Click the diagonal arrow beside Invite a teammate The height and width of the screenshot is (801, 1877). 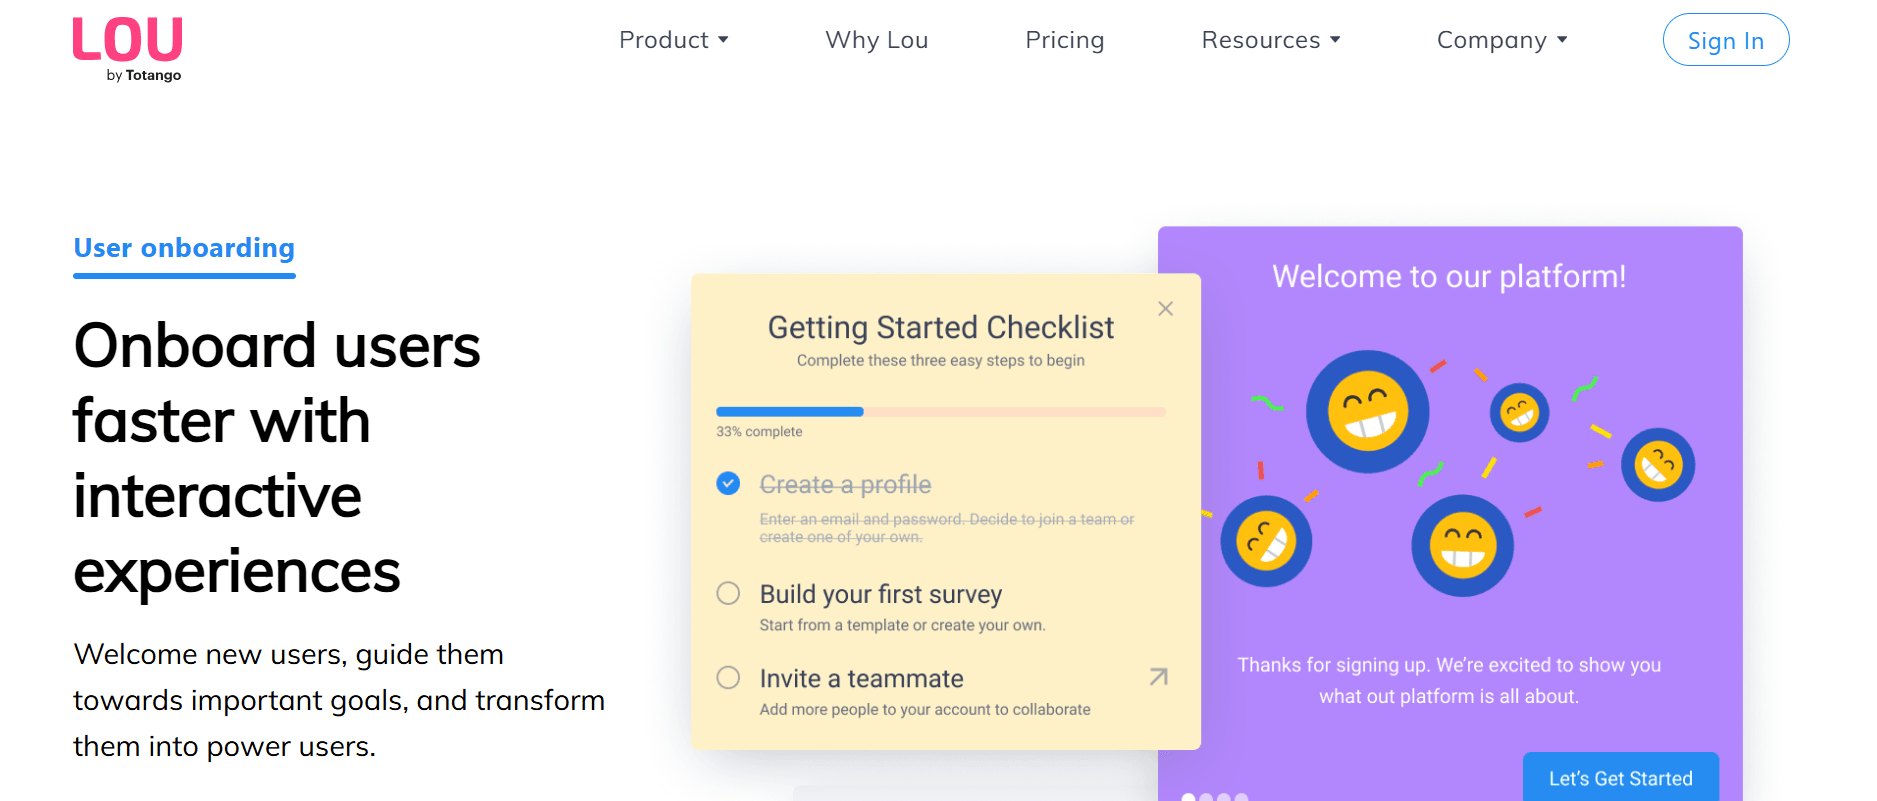pyautogui.click(x=1157, y=677)
